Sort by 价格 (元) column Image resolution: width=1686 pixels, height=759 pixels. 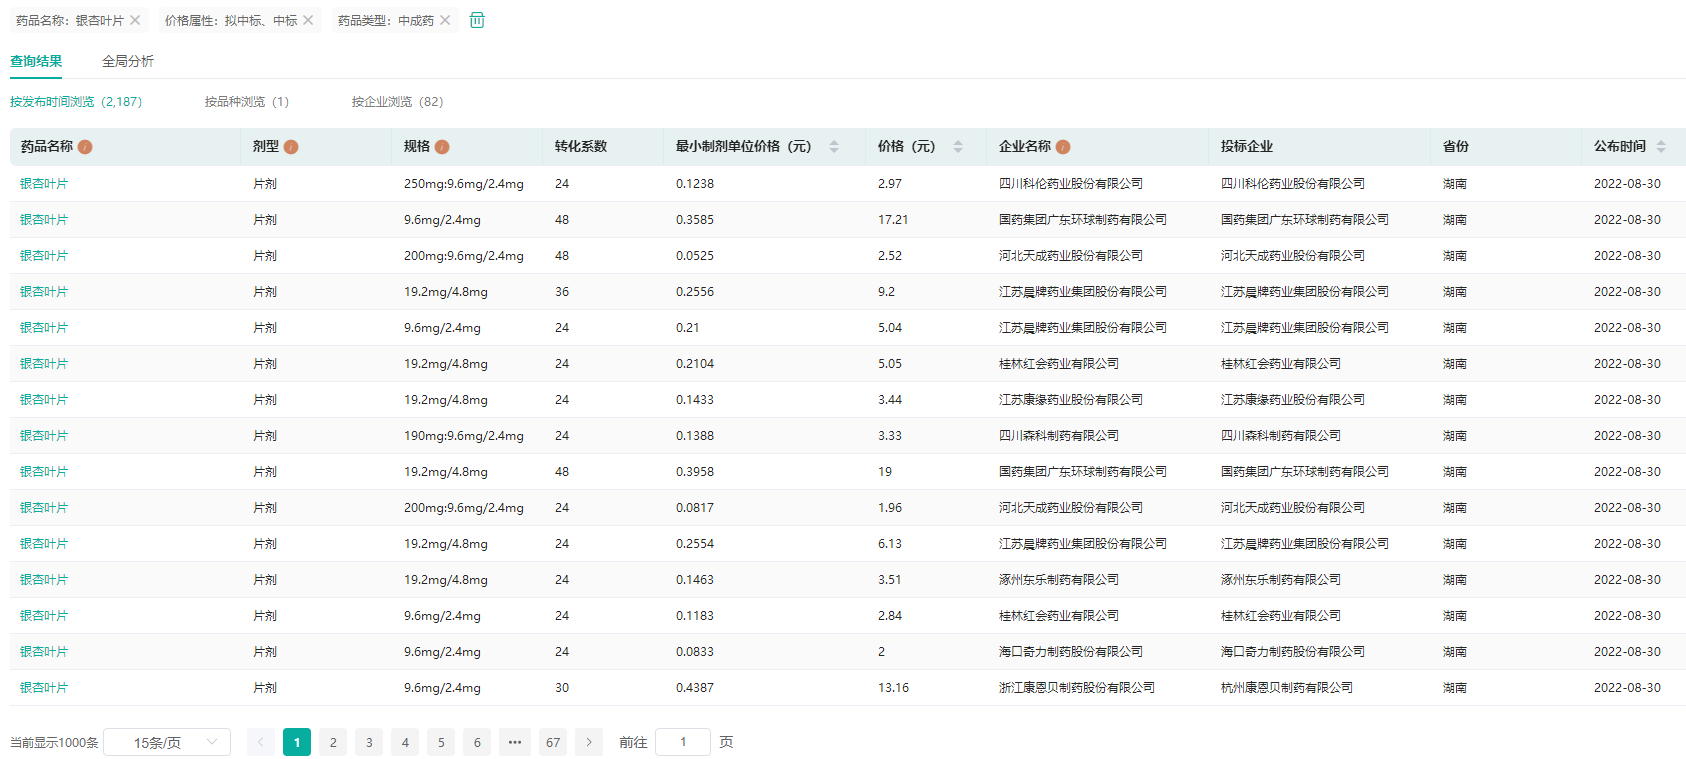[x=958, y=147]
